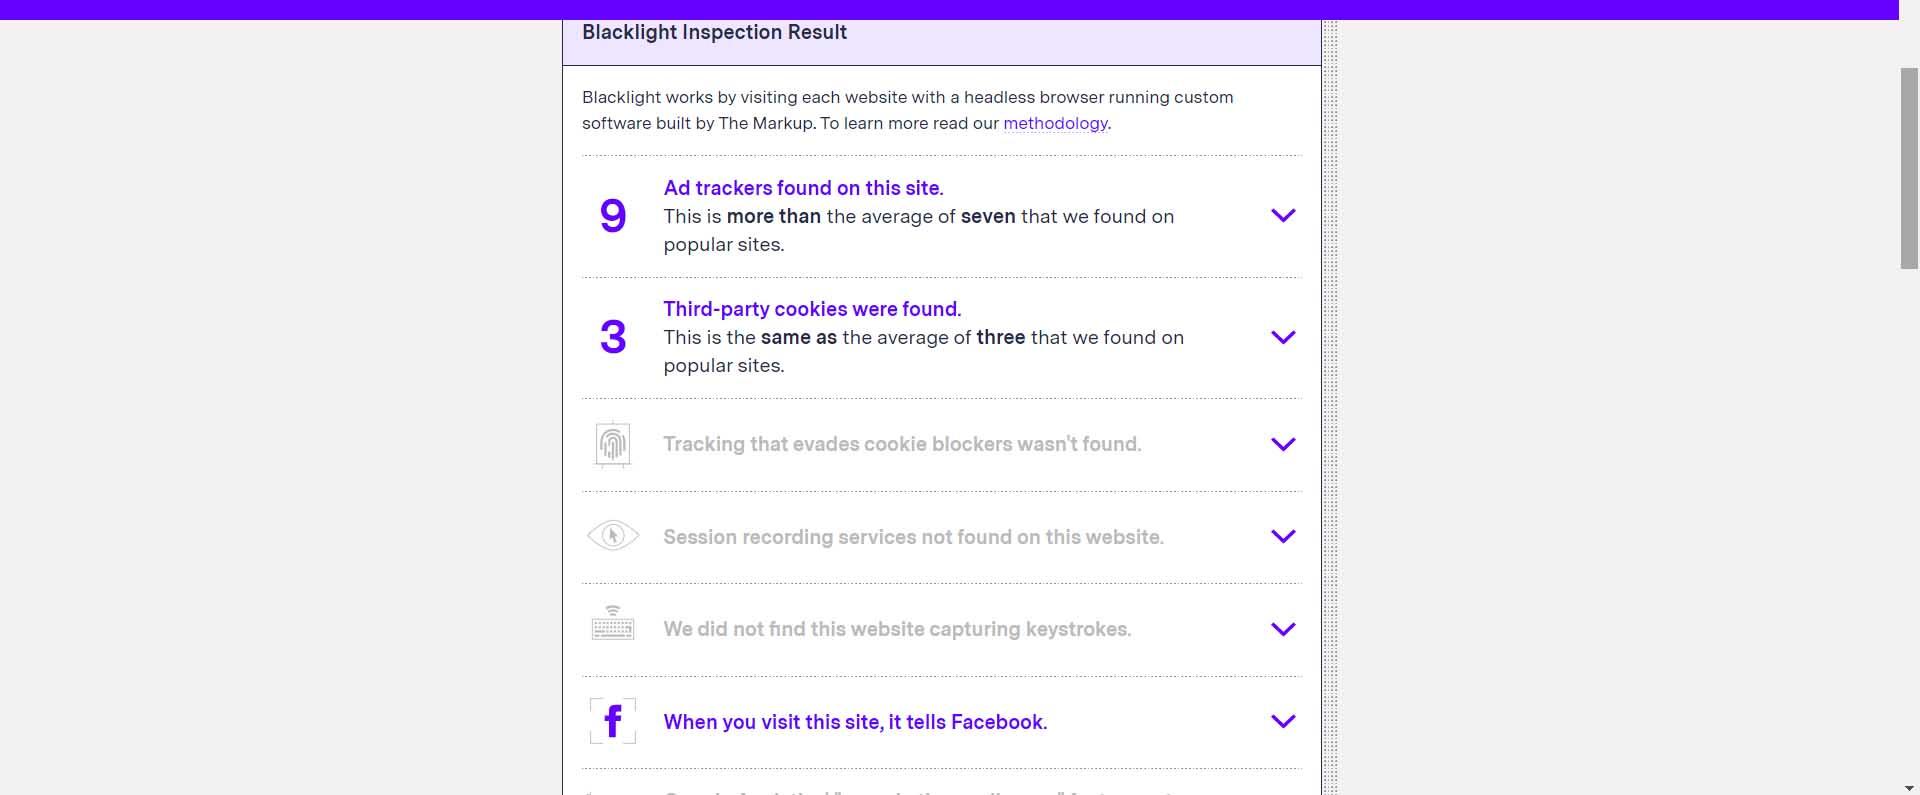Click the keyboard icon for keystroke capturing

point(613,624)
